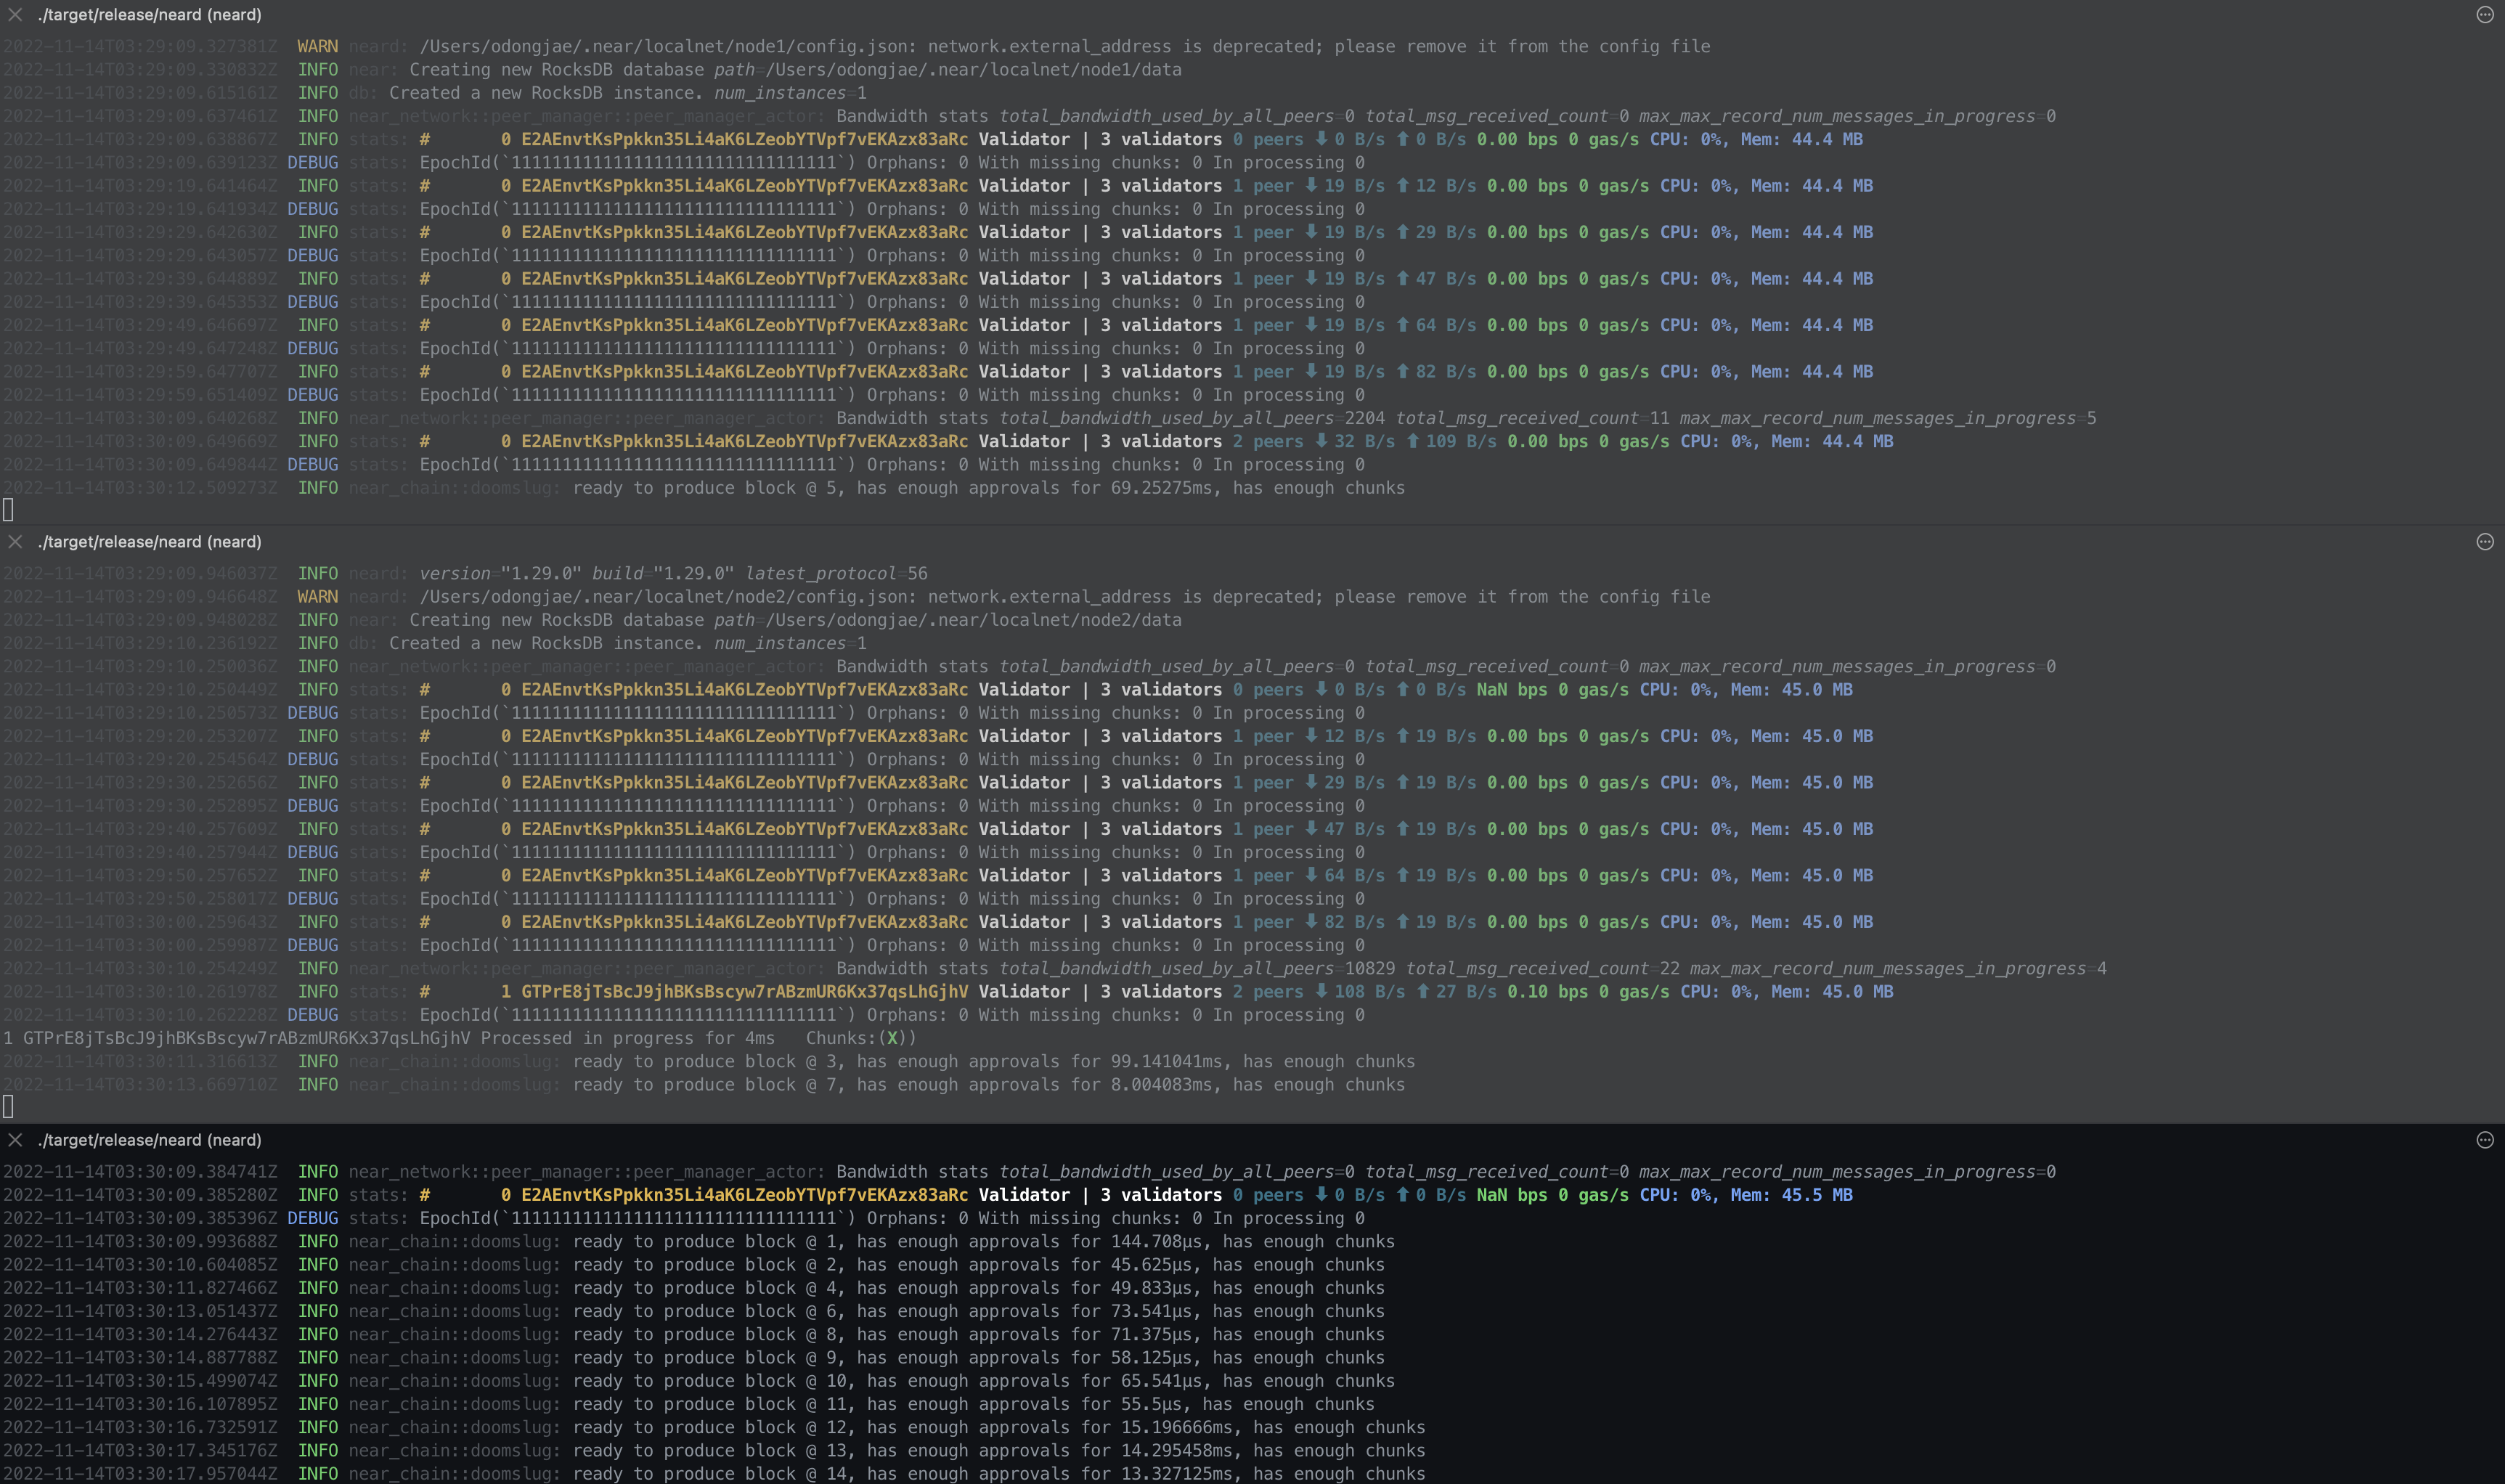Click the cursor box in the middle pane
Viewport: 2505px width, 1484px height.
pyautogui.click(x=8, y=1106)
